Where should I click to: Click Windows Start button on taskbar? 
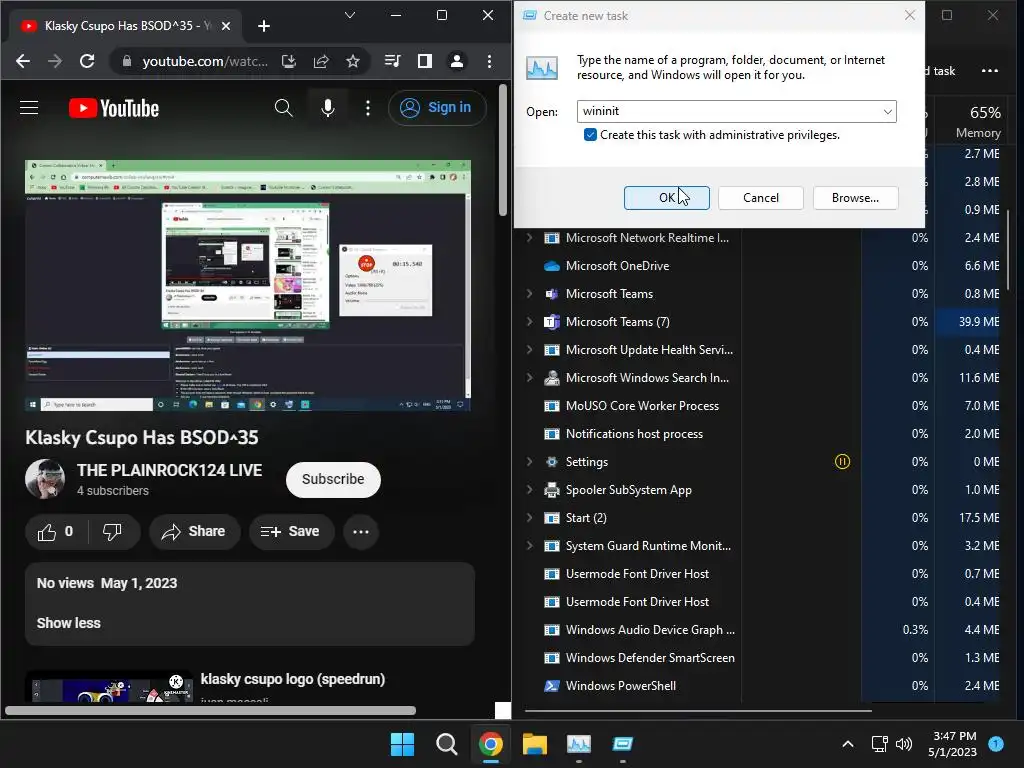pos(402,744)
